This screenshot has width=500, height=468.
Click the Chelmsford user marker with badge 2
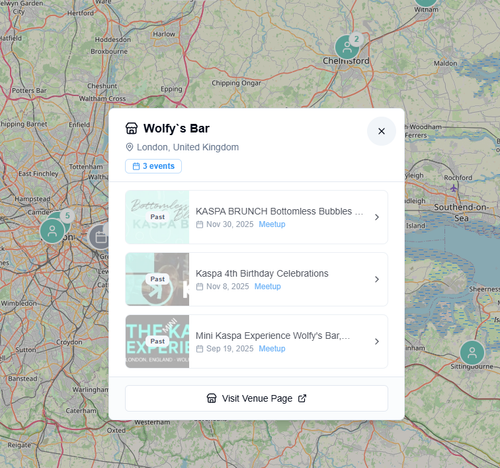pos(347,47)
